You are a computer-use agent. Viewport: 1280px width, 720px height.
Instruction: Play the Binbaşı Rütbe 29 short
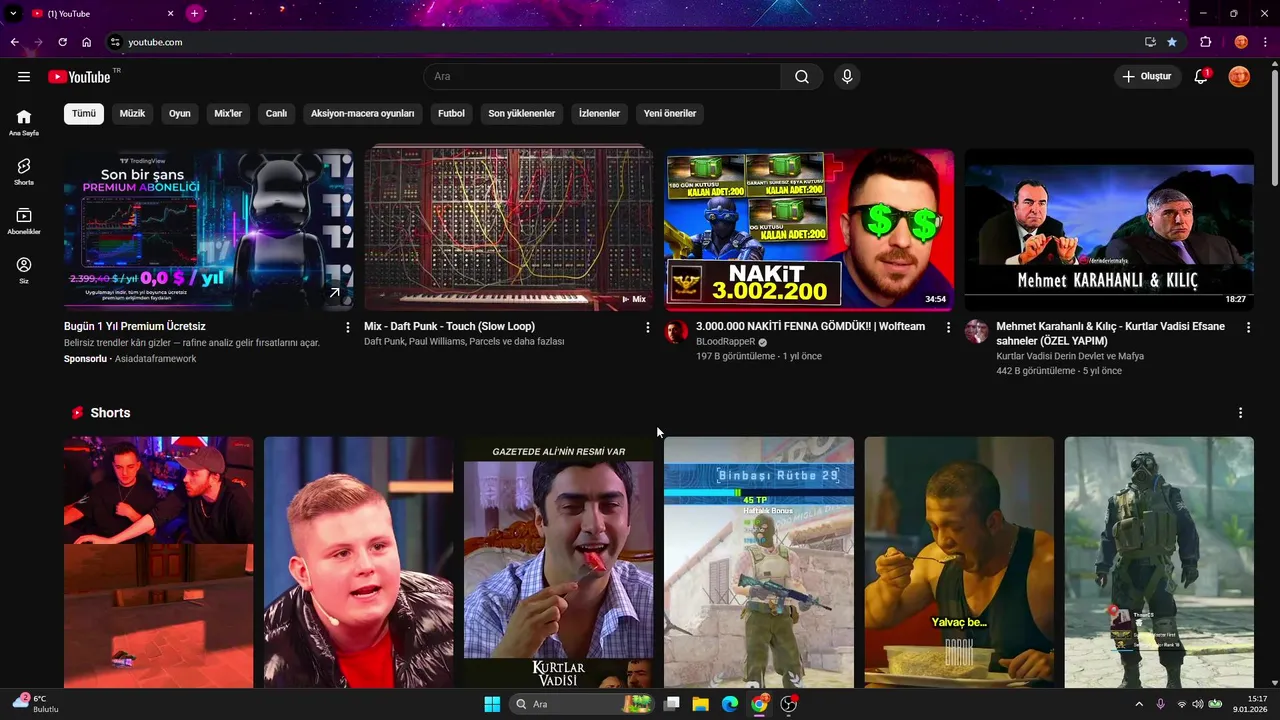[759, 562]
